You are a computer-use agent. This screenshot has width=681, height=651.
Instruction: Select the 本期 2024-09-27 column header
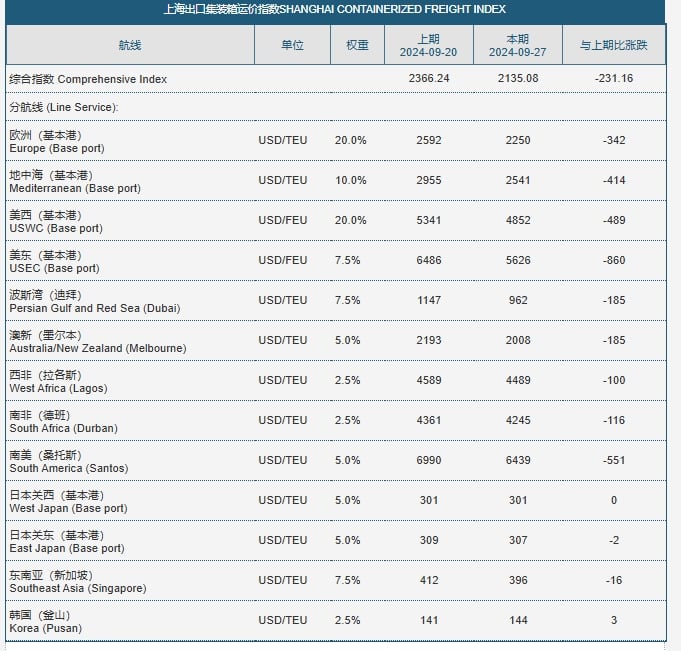click(518, 45)
